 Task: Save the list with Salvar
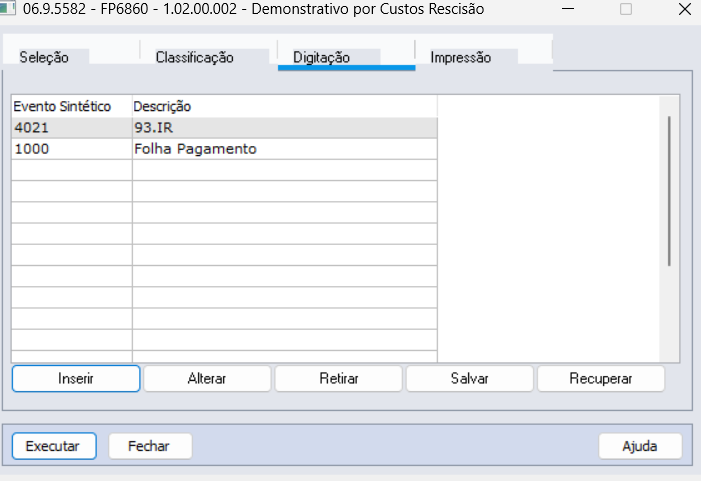[x=469, y=379]
